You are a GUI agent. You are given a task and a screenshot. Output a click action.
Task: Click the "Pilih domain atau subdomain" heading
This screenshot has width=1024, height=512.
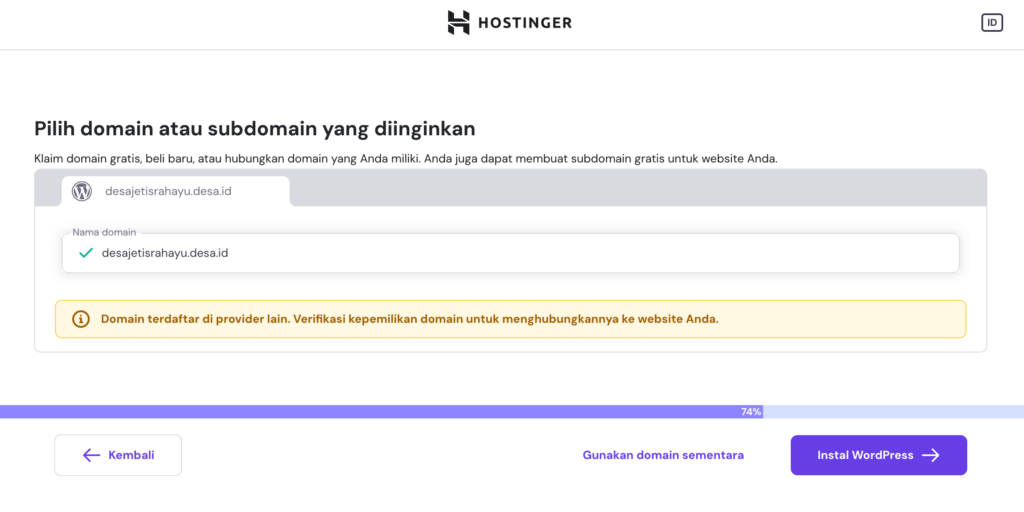click(254, 129)
